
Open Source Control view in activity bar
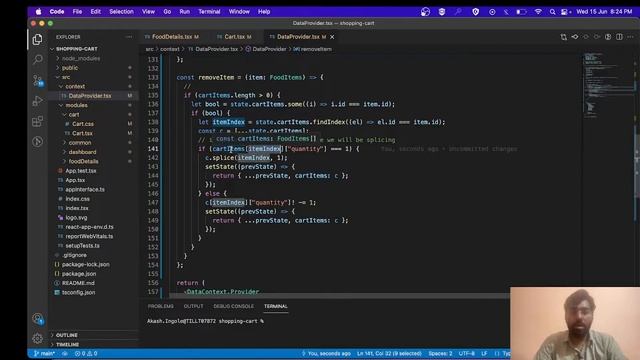(38, 80)
